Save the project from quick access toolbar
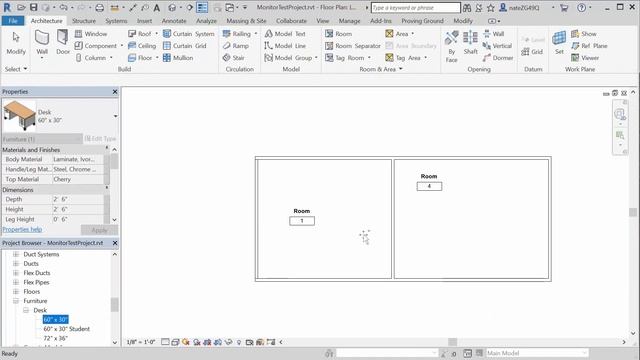640x360 pixels. coord(33,7)
